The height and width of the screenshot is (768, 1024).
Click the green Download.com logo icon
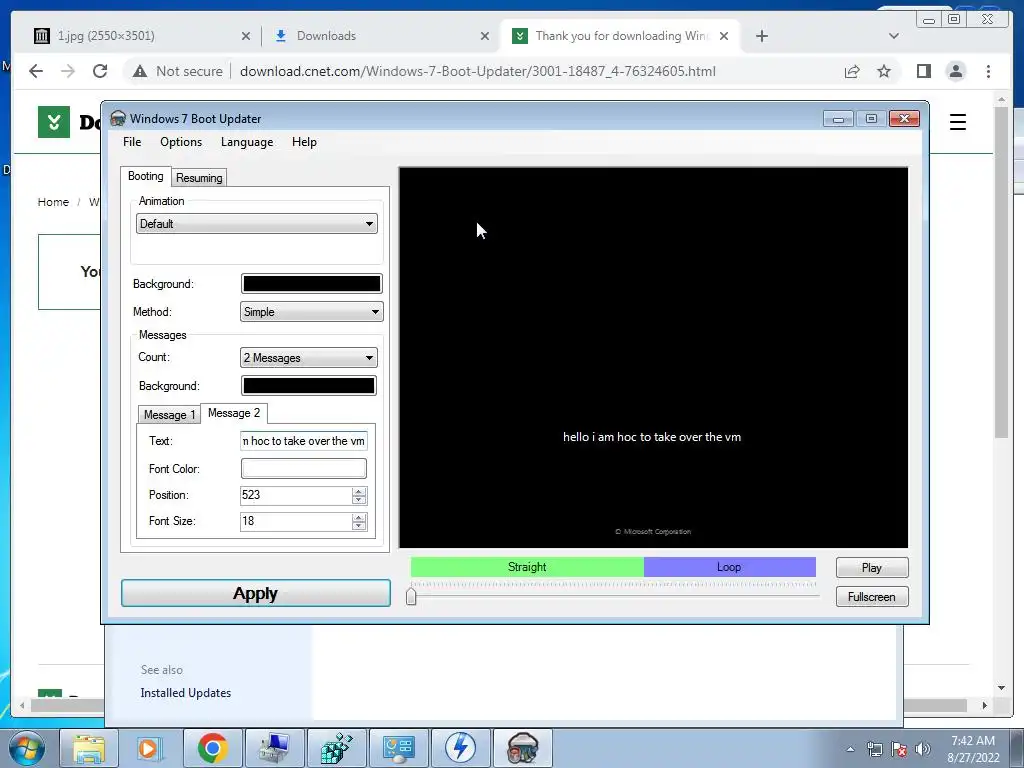pyautogui.click(x=54, y=122)
